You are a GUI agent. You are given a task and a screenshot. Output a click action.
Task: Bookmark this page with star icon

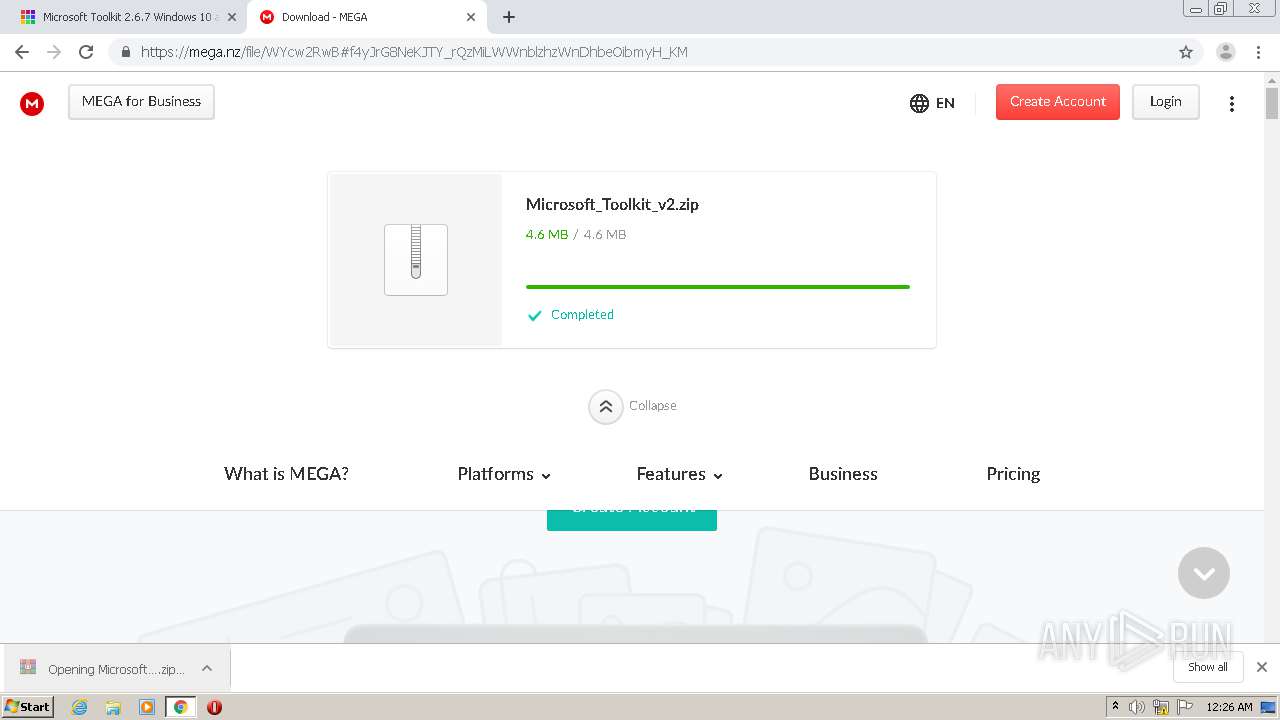click(1186, 52)
